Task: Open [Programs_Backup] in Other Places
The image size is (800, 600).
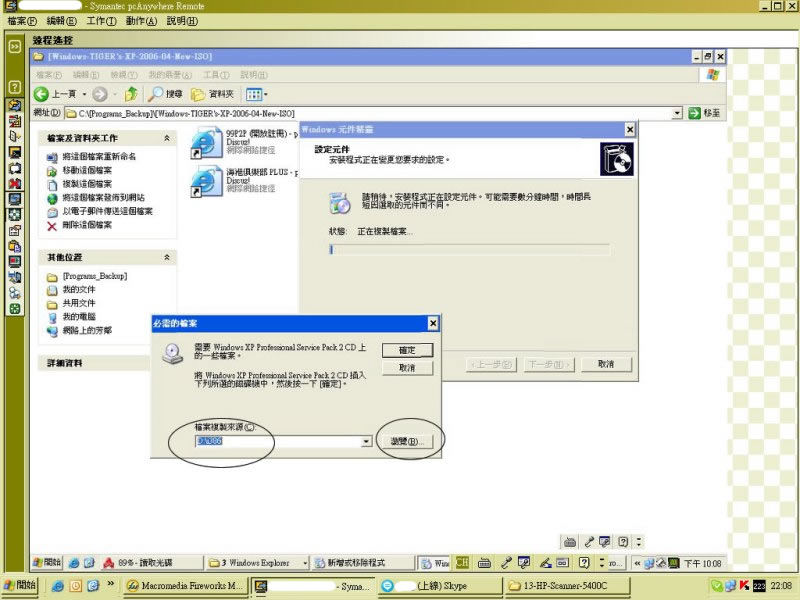Action: [x=94, y=276]
